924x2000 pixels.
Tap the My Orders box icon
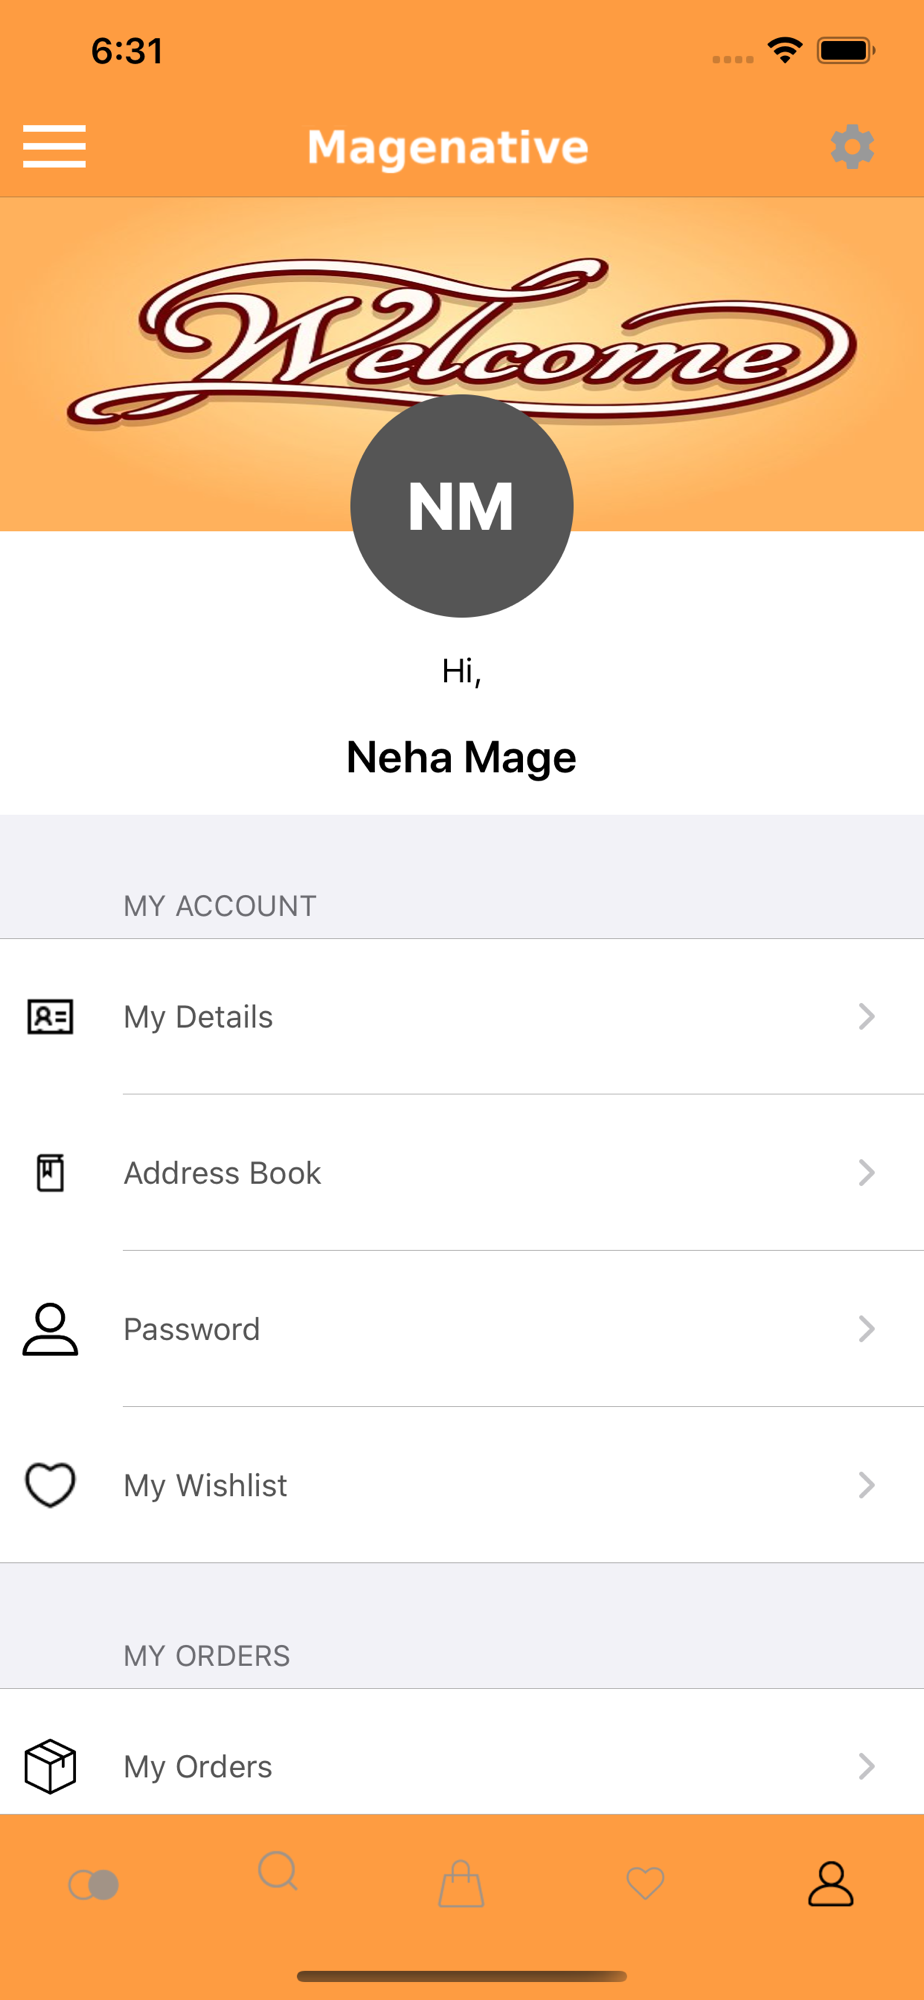coord(50,1766)
